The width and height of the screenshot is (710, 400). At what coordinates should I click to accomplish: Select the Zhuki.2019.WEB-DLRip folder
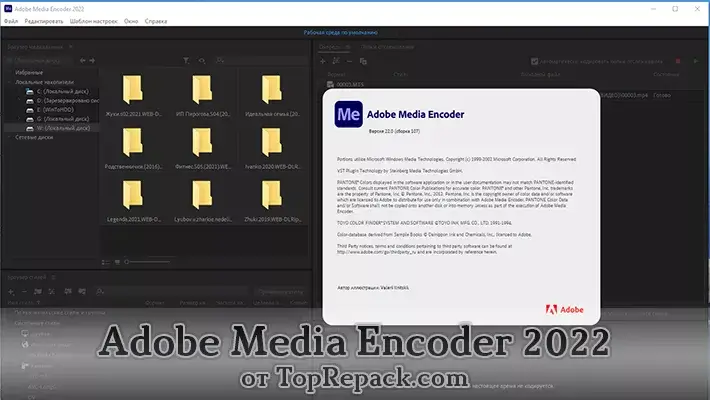[x=272, y=201]
